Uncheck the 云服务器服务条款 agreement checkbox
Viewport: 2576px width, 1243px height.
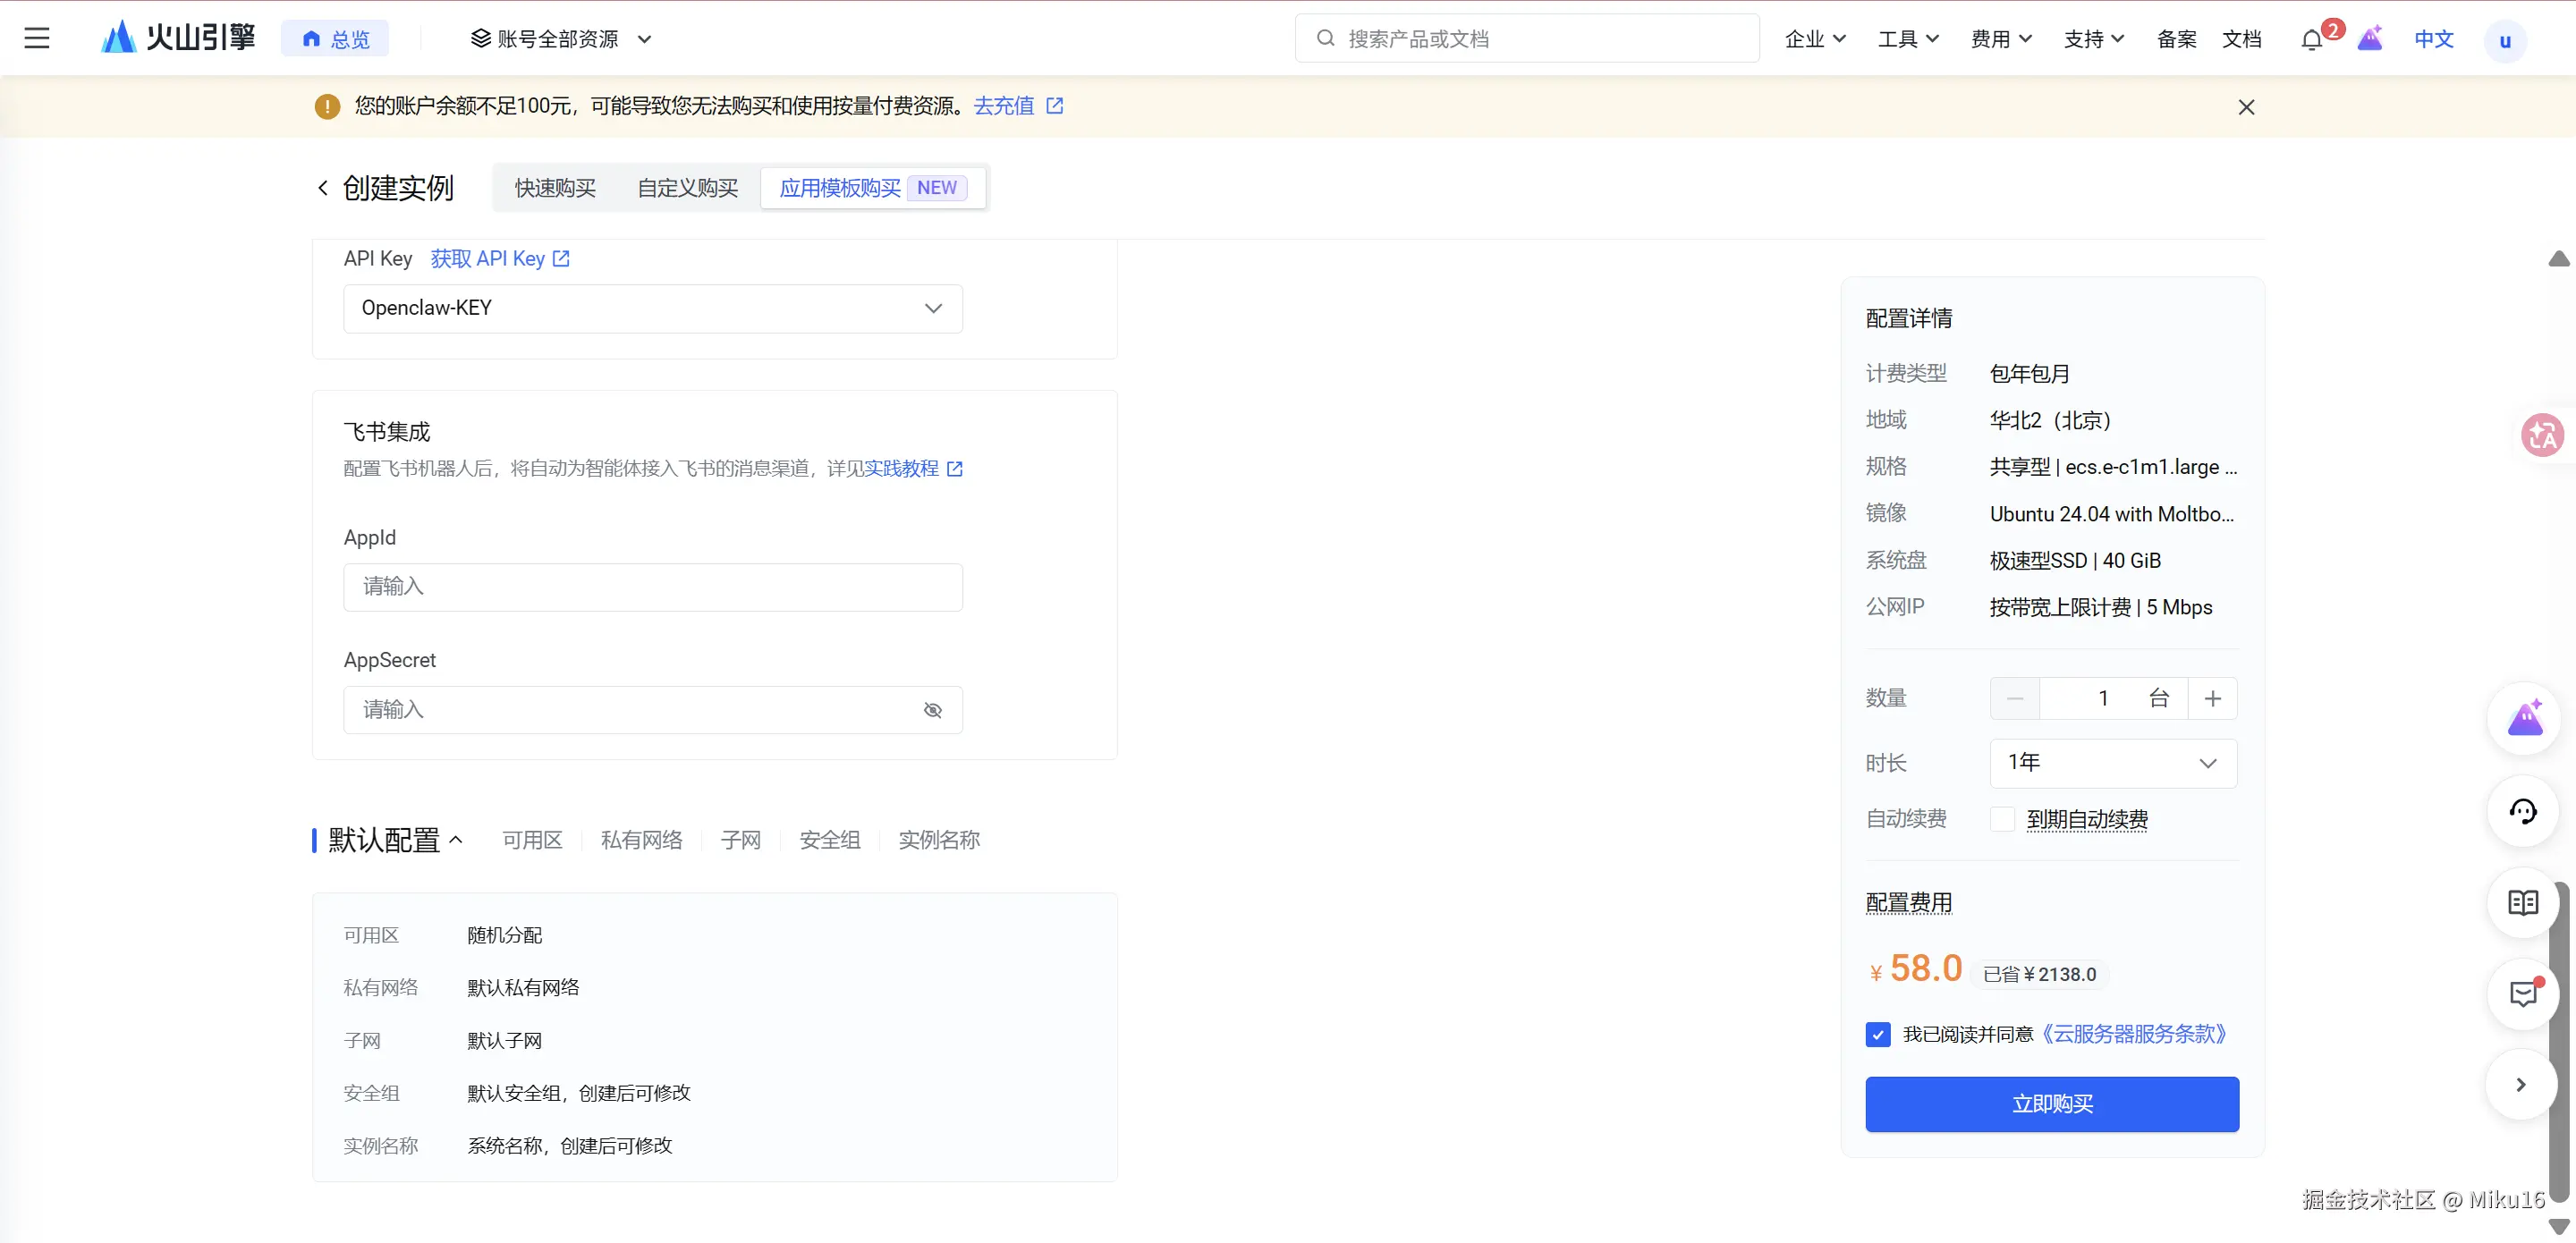[x=1878, y=1034]
